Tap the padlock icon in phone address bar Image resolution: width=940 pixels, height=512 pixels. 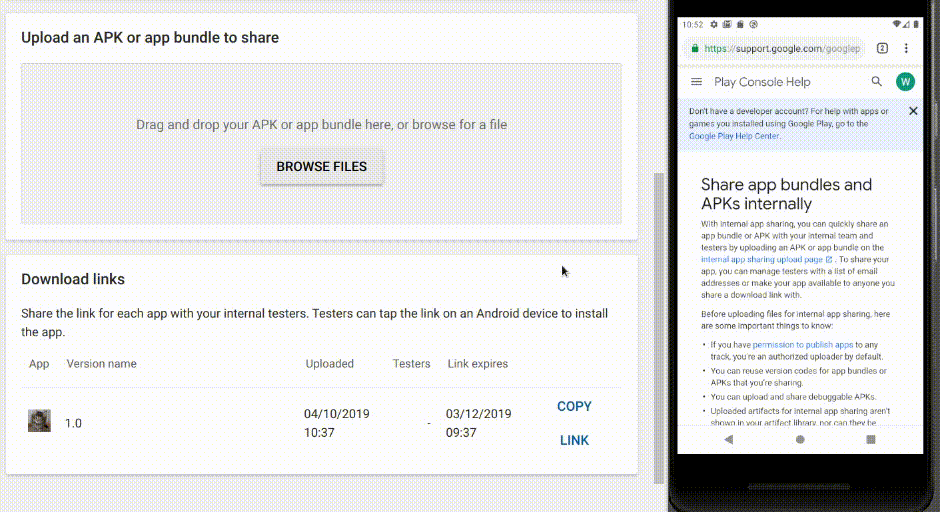tap(695, 49)
